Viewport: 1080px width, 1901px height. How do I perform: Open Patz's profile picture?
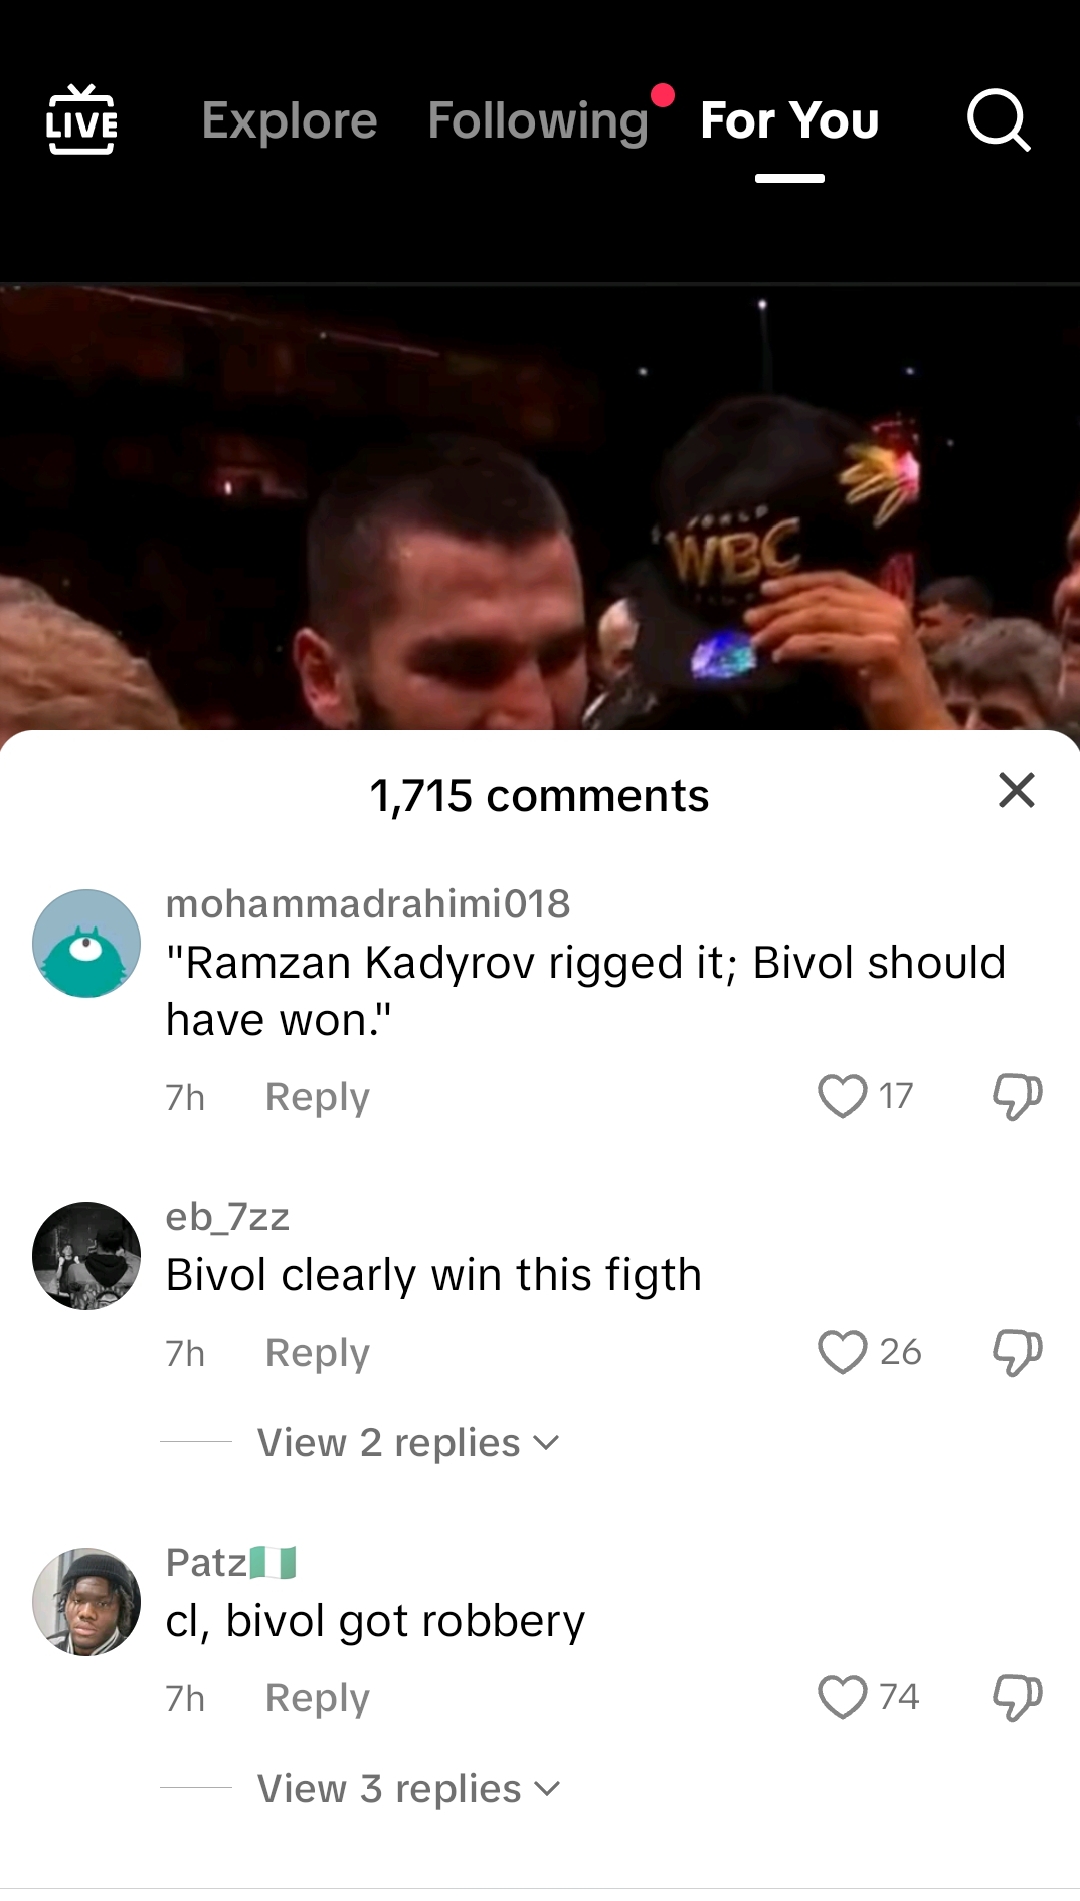pos(86,1602)
